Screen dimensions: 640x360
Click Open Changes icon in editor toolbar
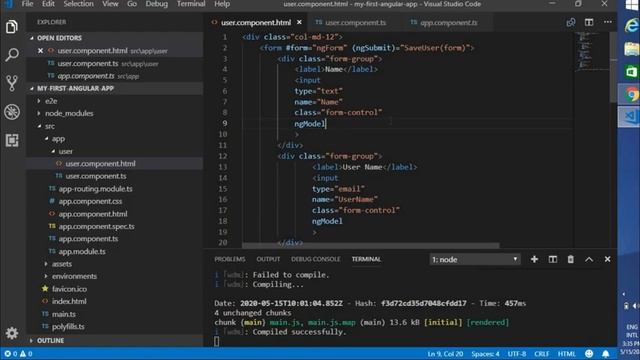pos(571,22)
